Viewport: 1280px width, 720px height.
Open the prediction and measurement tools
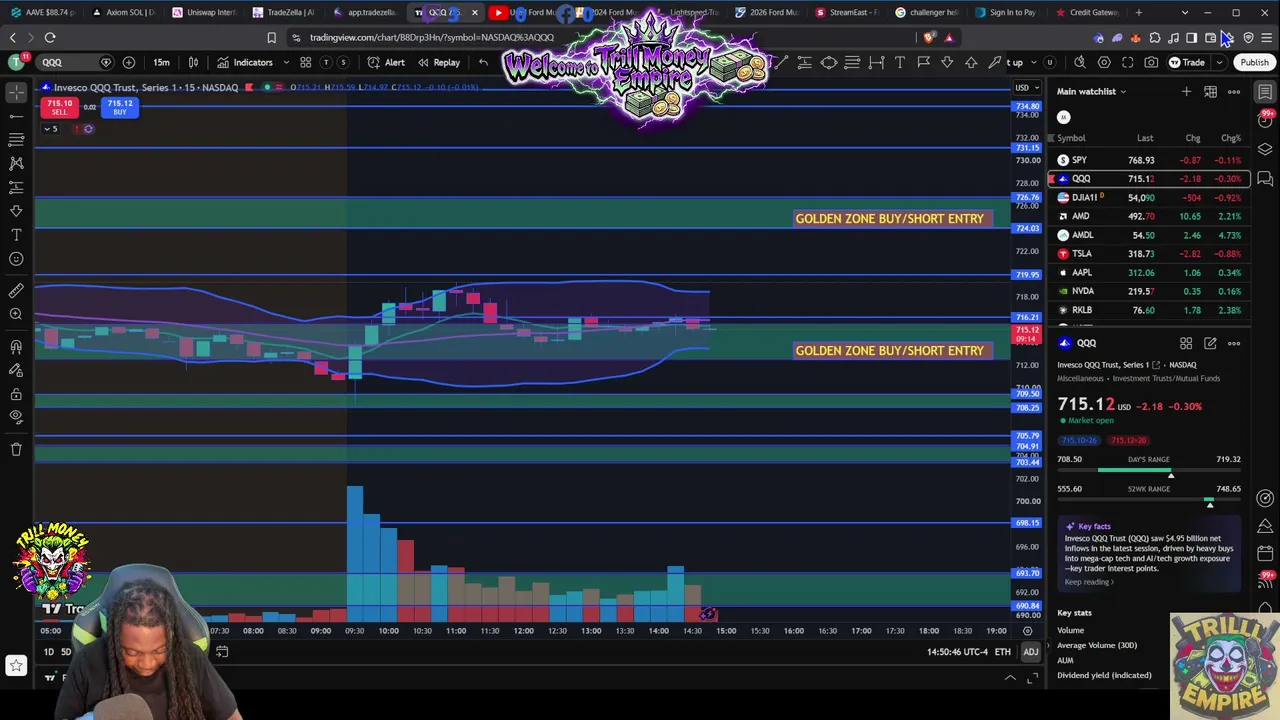[16, 187]
